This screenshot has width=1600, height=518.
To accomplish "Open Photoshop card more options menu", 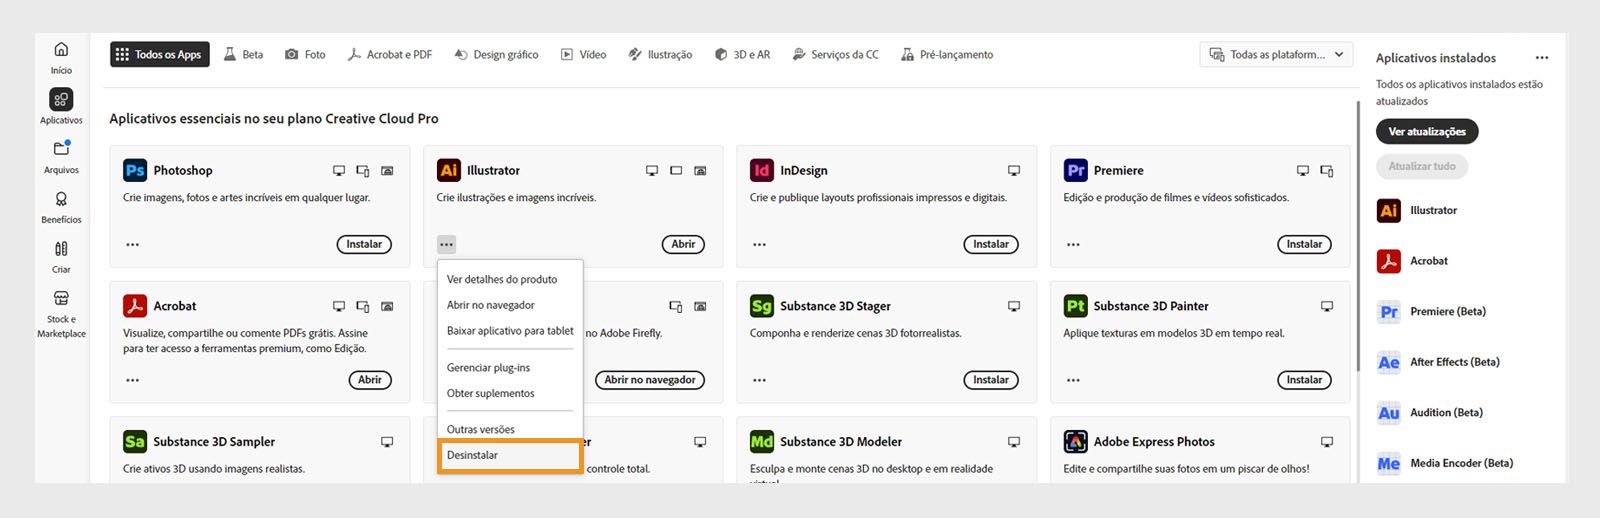I will (133, 244).
